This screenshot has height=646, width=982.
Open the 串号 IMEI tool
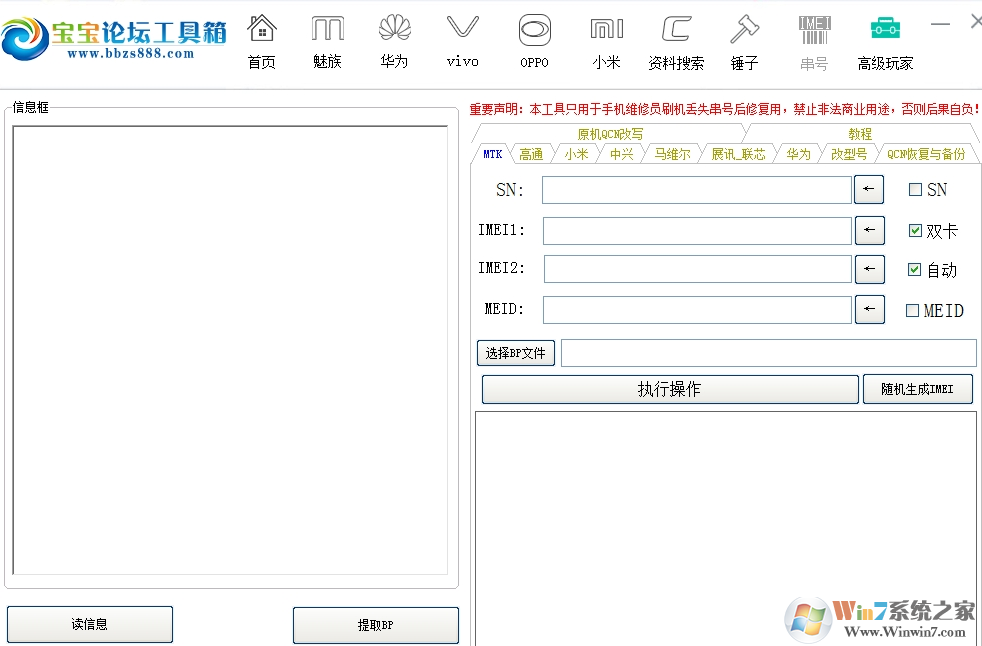tap(814, 40)
